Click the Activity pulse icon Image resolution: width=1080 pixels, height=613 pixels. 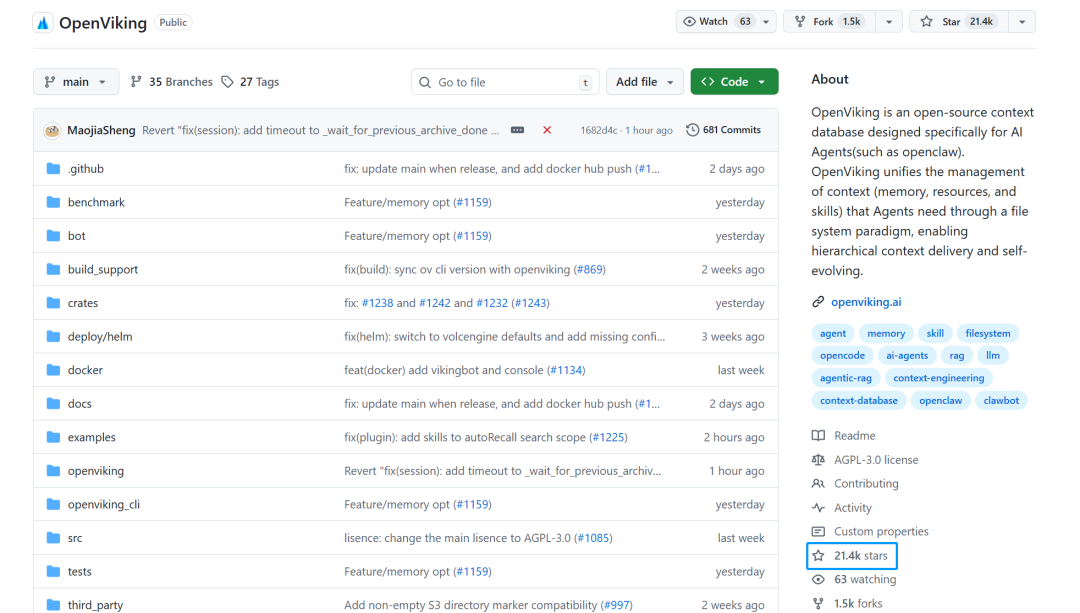pos(818,508)
